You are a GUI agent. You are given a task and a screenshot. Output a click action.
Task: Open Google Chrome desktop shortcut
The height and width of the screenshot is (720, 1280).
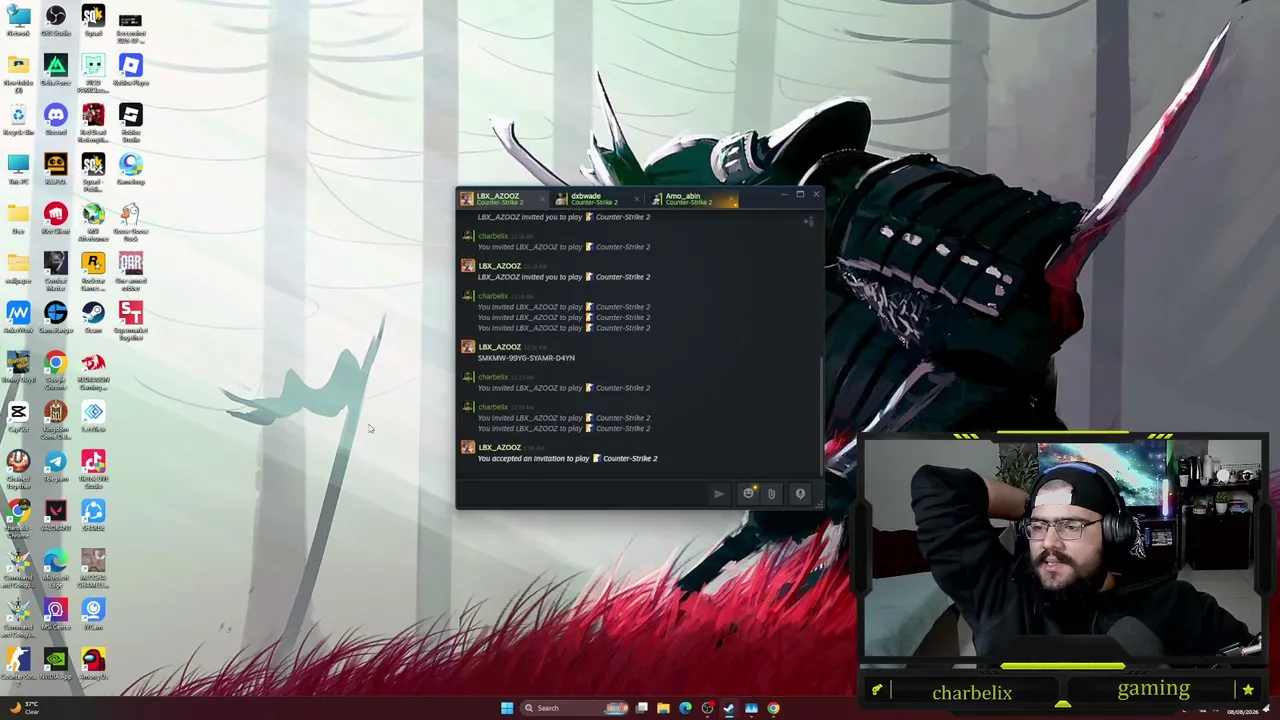coord(55,370)
